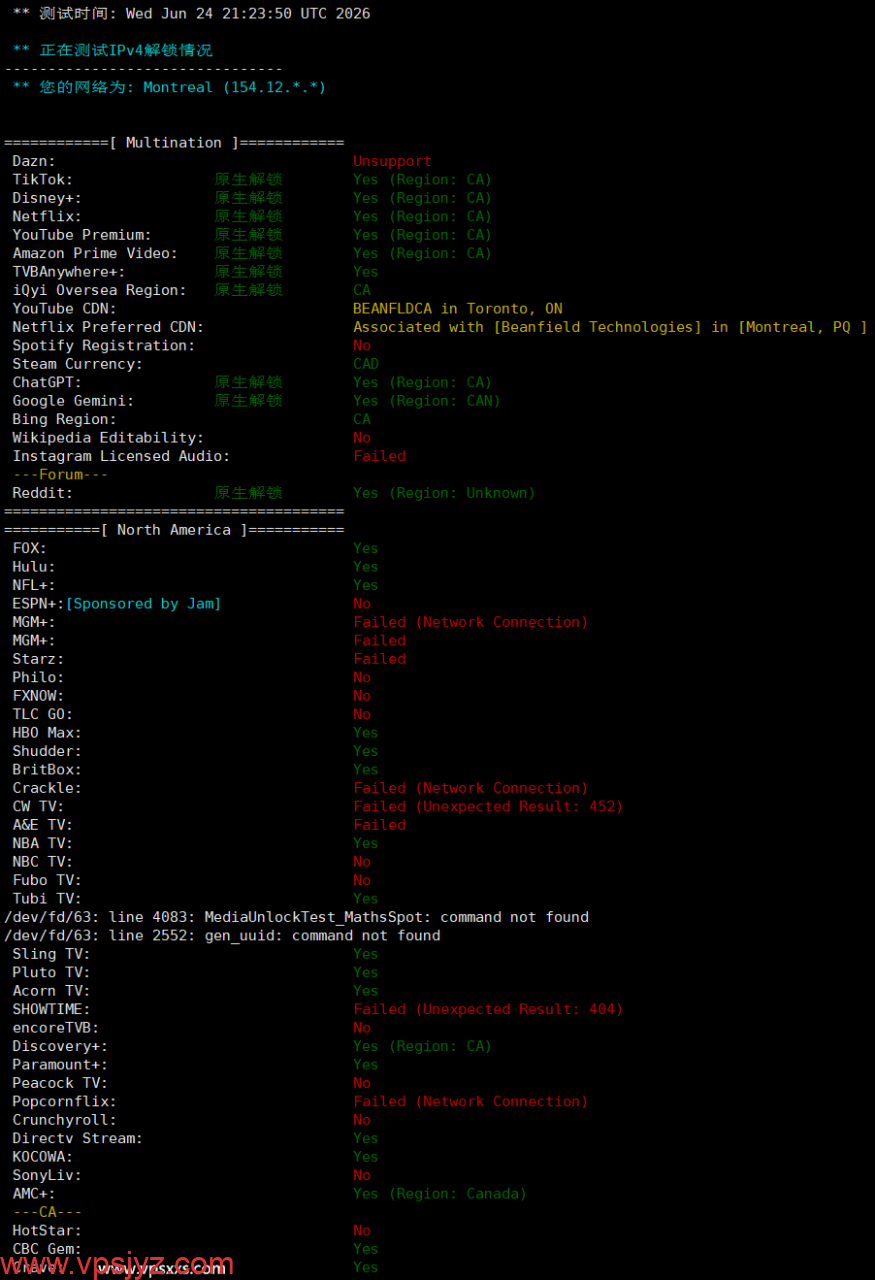Select the "HotStar:" label
Screen dimensions: 875x1280
point(47,1232)
